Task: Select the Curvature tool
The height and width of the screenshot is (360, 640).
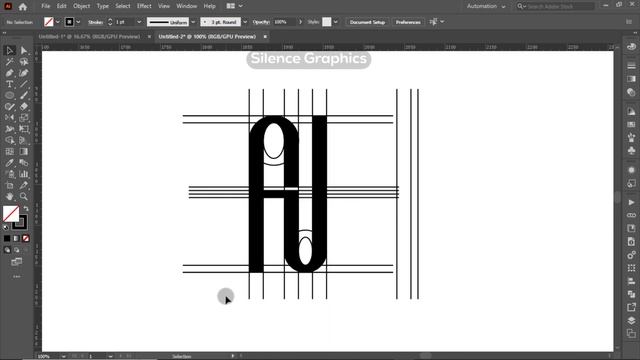Action: click(24, 73)
